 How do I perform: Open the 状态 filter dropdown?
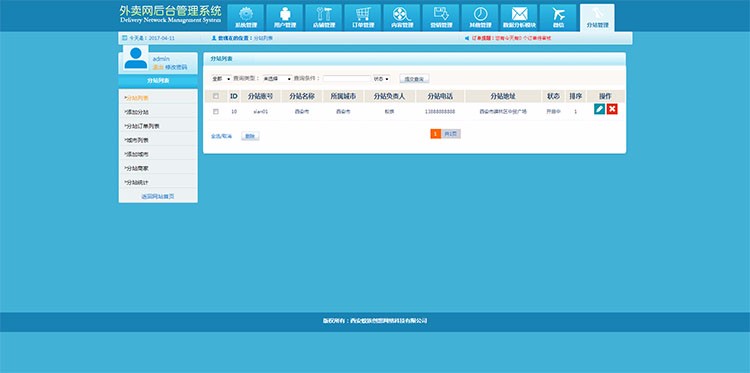[x=381, y=78]
